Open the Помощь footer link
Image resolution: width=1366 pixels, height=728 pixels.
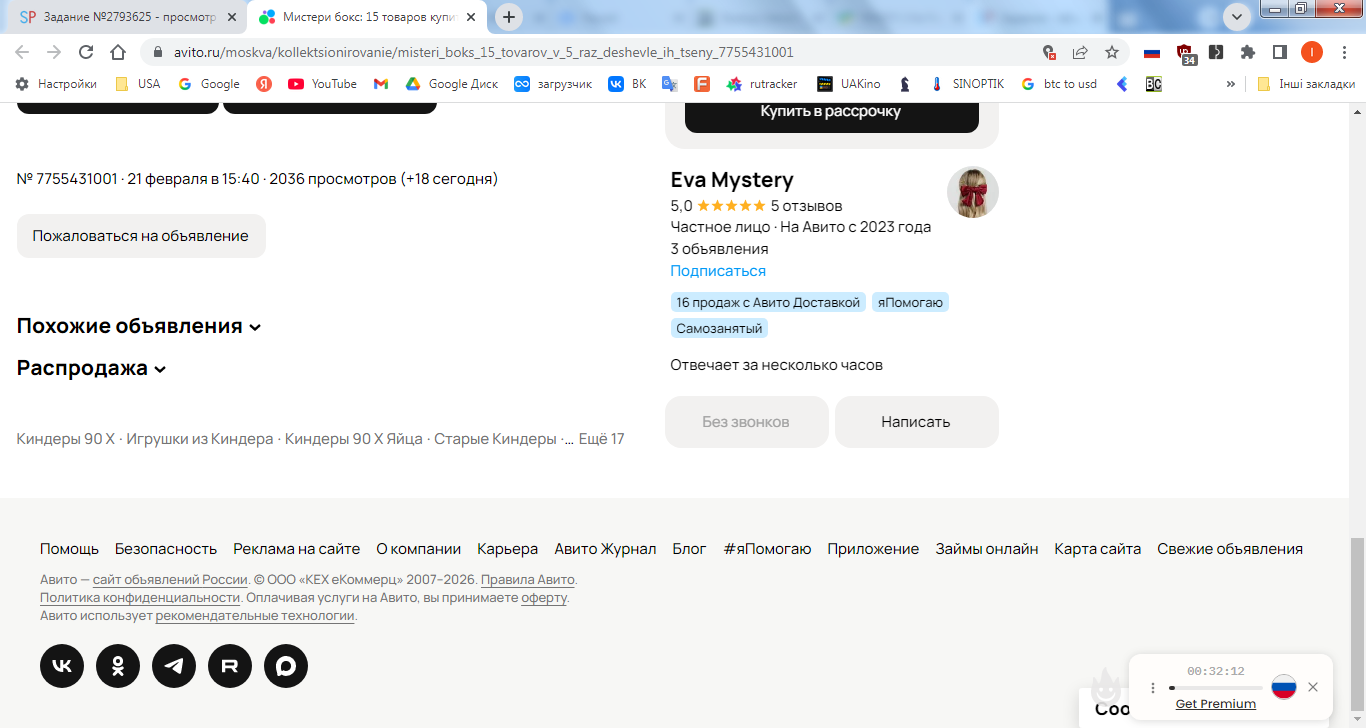coord(69,549)
